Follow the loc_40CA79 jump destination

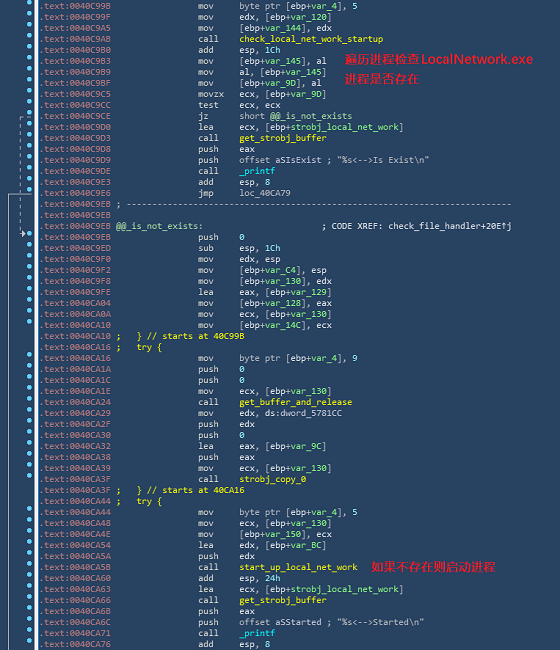(265, 193)
